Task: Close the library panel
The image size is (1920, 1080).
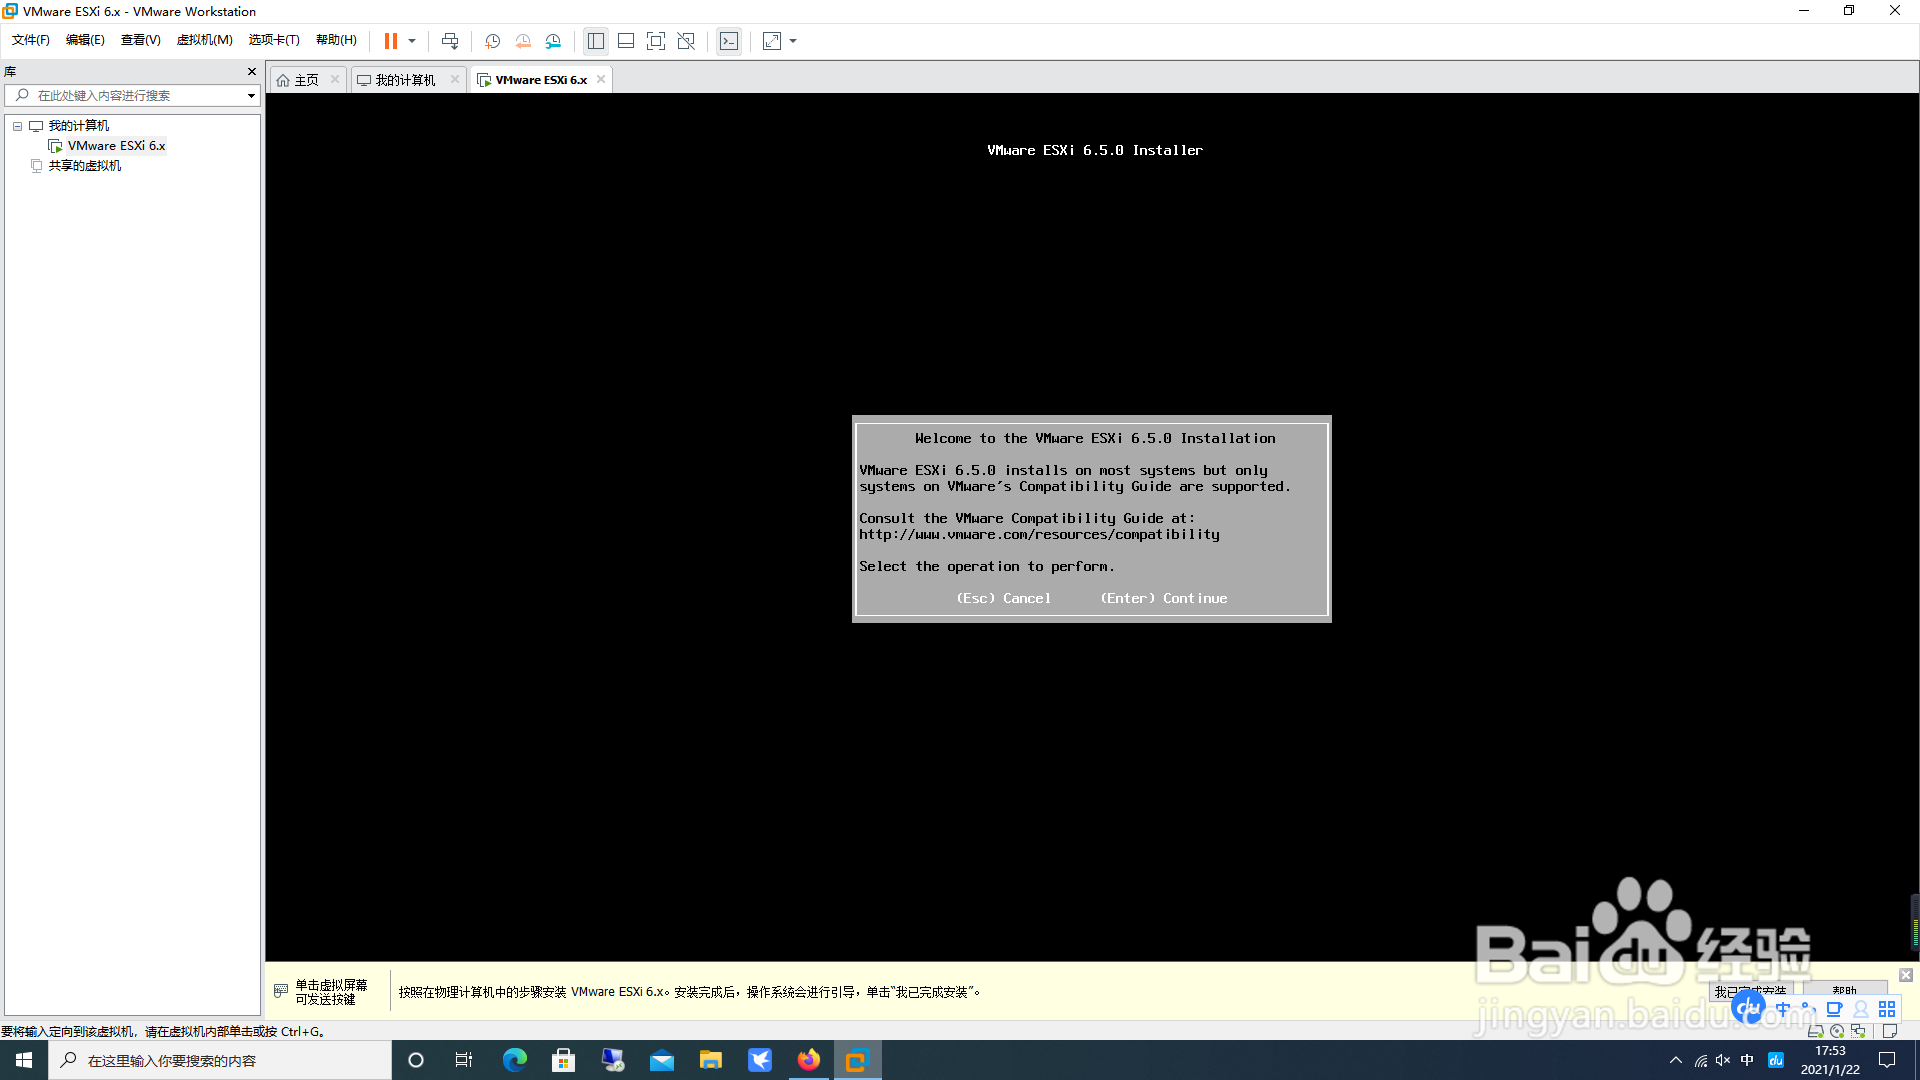Action: point(252,72)
